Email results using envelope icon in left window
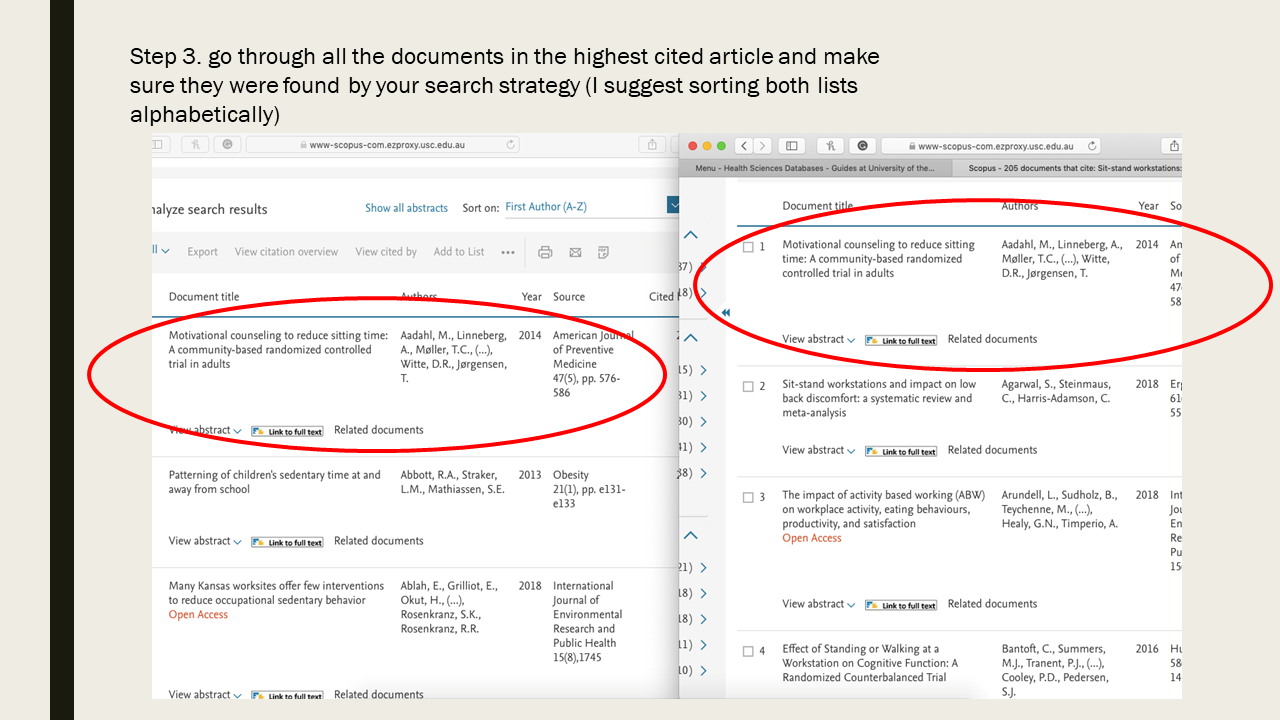The height and width of the screenshot is (720, 1280). pyautogui.click(x=575, y=252)
